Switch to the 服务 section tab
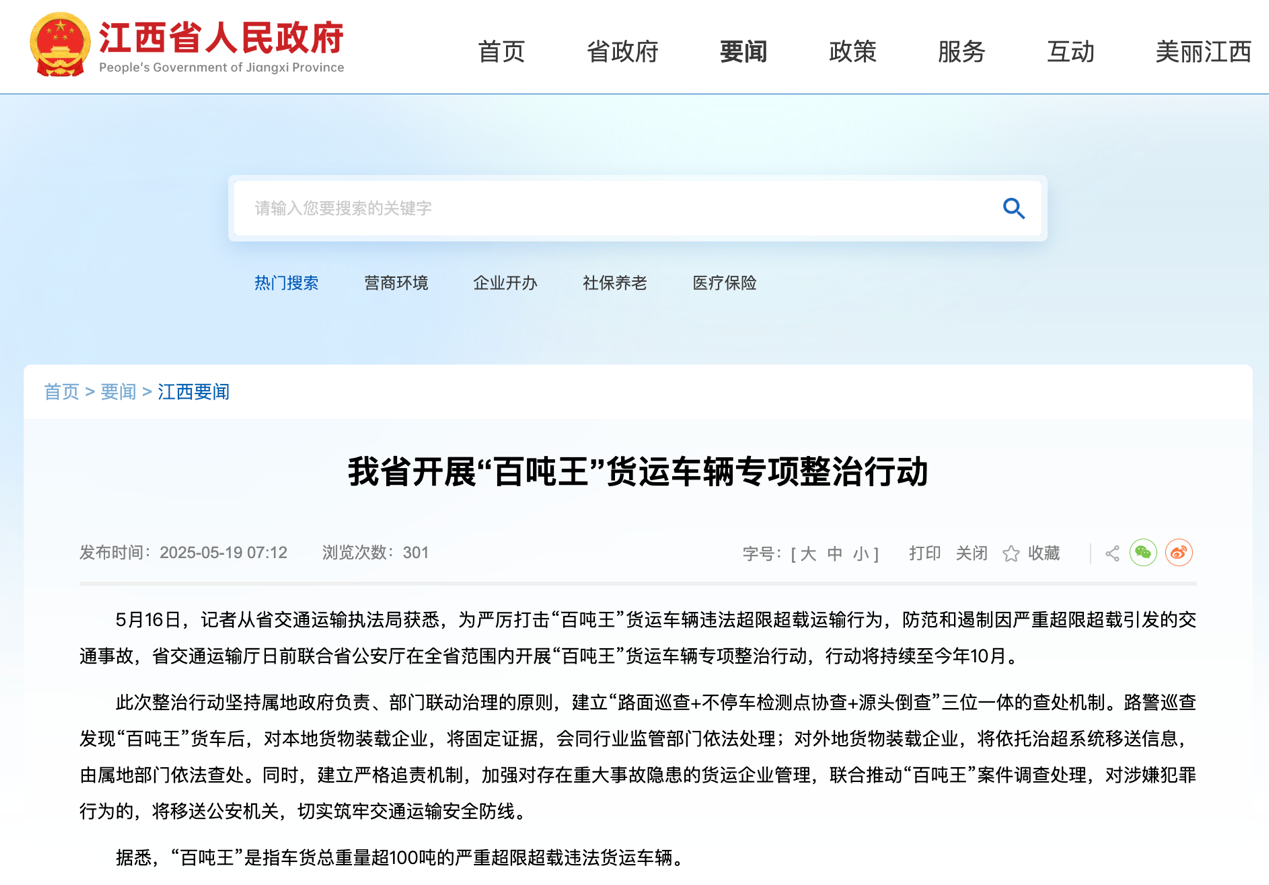 coord(961,53)
